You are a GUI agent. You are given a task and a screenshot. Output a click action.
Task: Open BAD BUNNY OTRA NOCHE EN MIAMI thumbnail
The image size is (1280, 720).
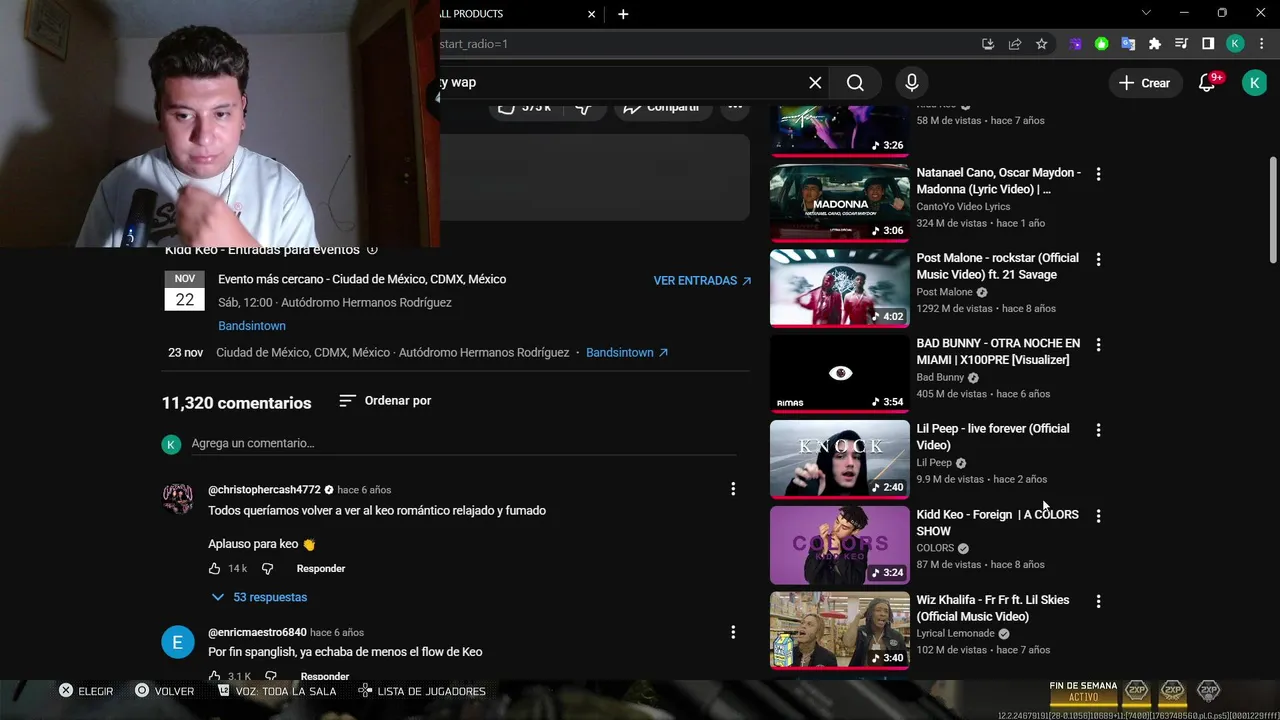(x=839, y=375)
